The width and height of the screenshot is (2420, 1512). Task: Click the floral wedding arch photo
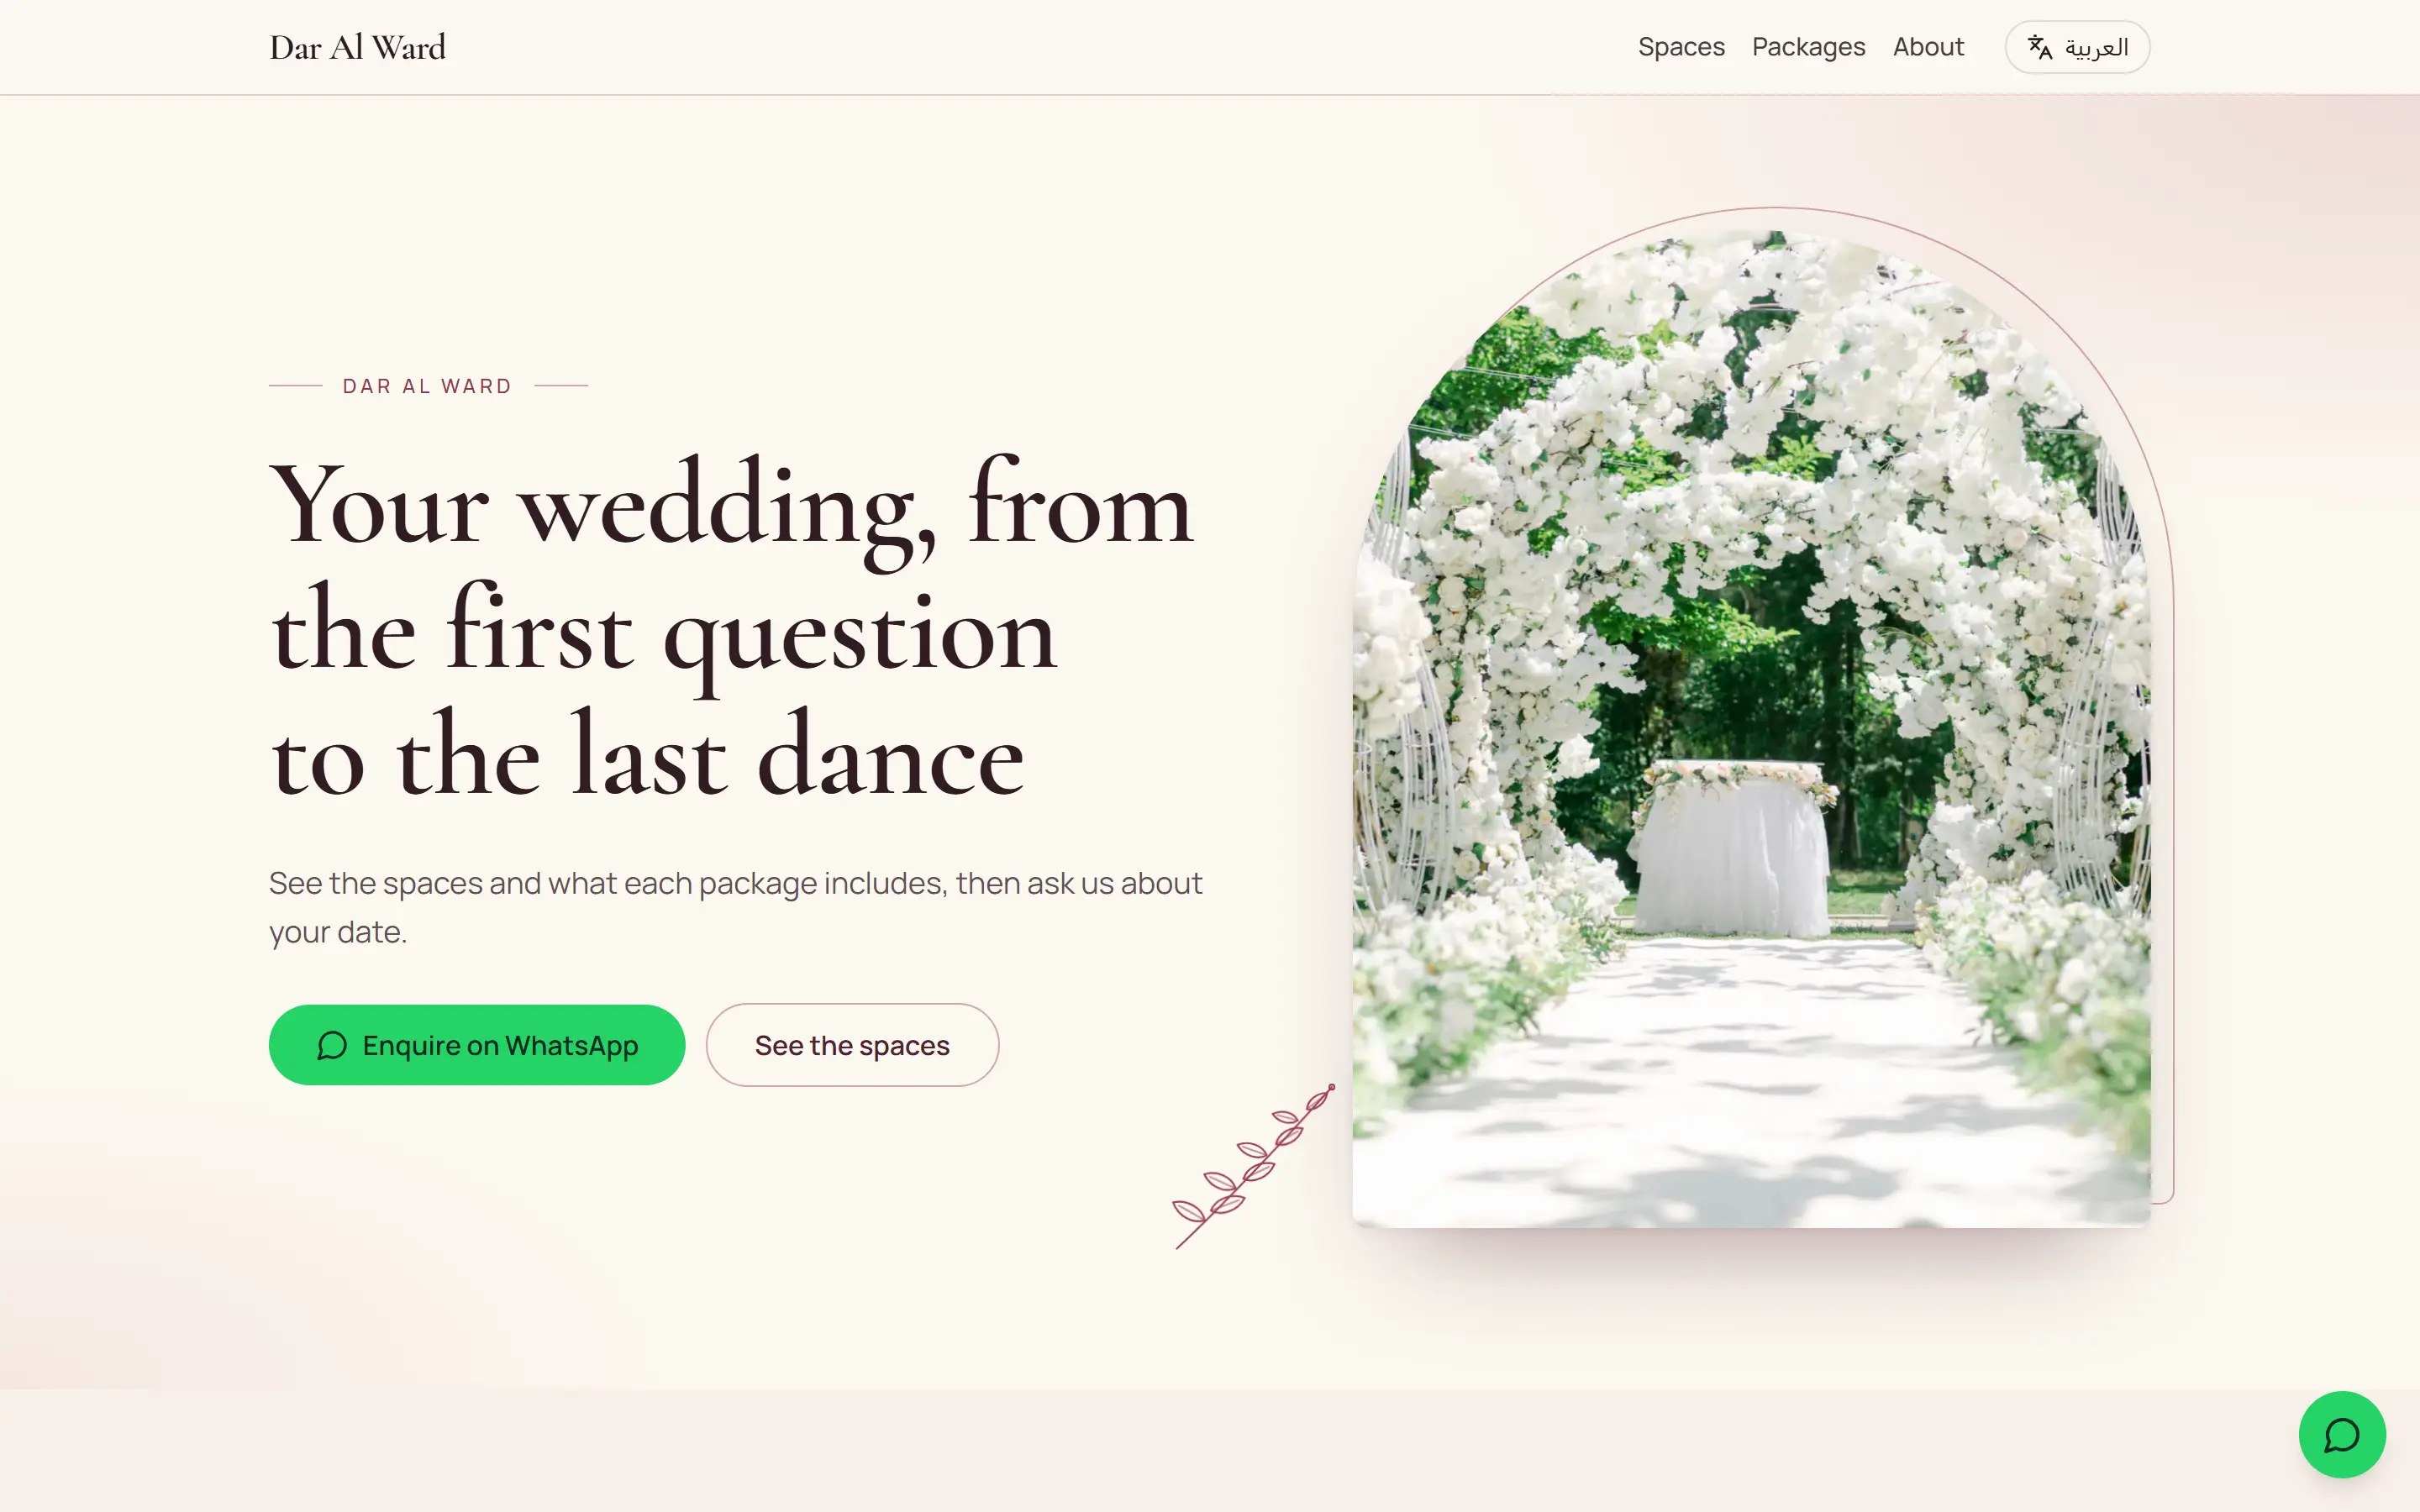pyautogui.click(x=1751, y=729)
